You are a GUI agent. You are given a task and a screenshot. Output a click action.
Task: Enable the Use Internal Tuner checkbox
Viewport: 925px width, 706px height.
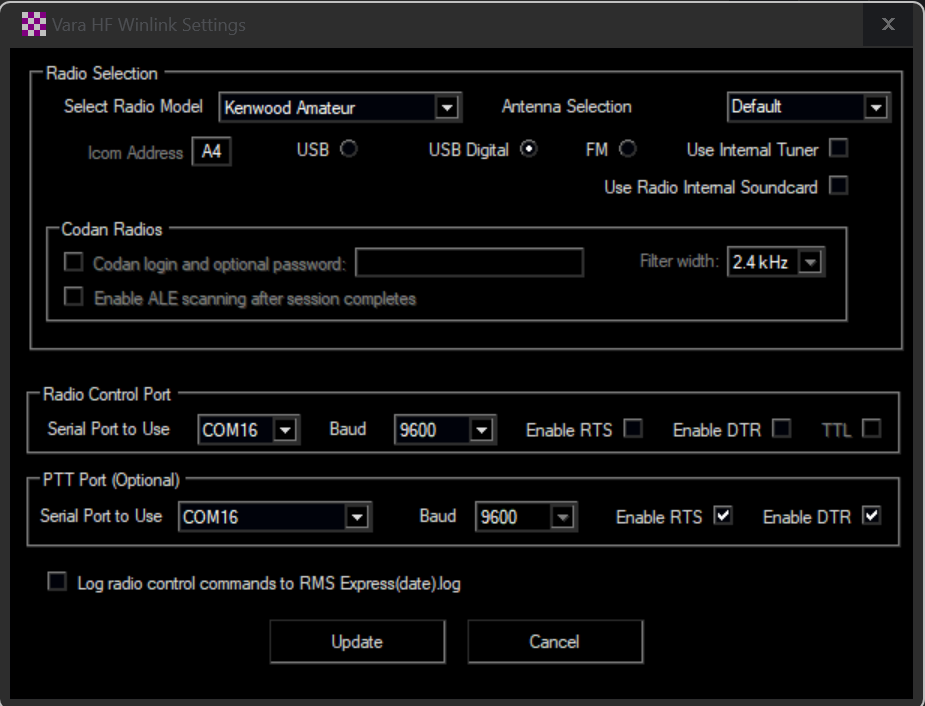tap(839, 149)
